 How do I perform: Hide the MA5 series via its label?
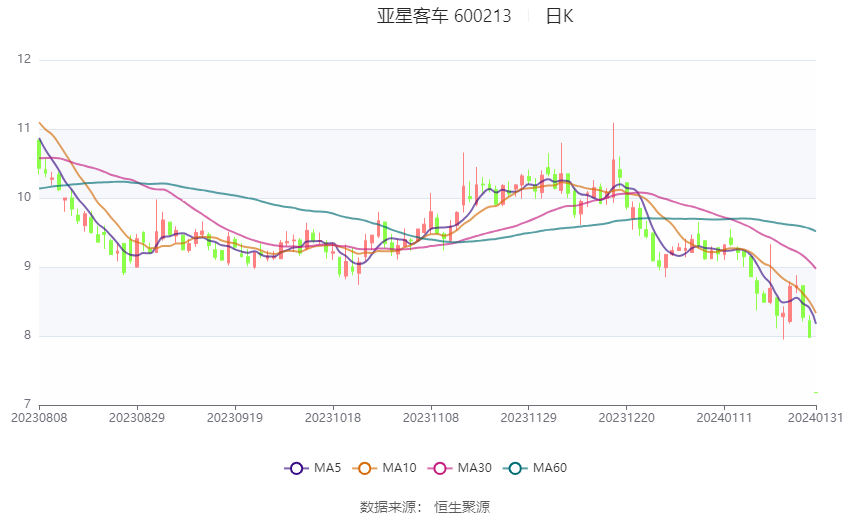pyautogui.click(x=327, y=468)
